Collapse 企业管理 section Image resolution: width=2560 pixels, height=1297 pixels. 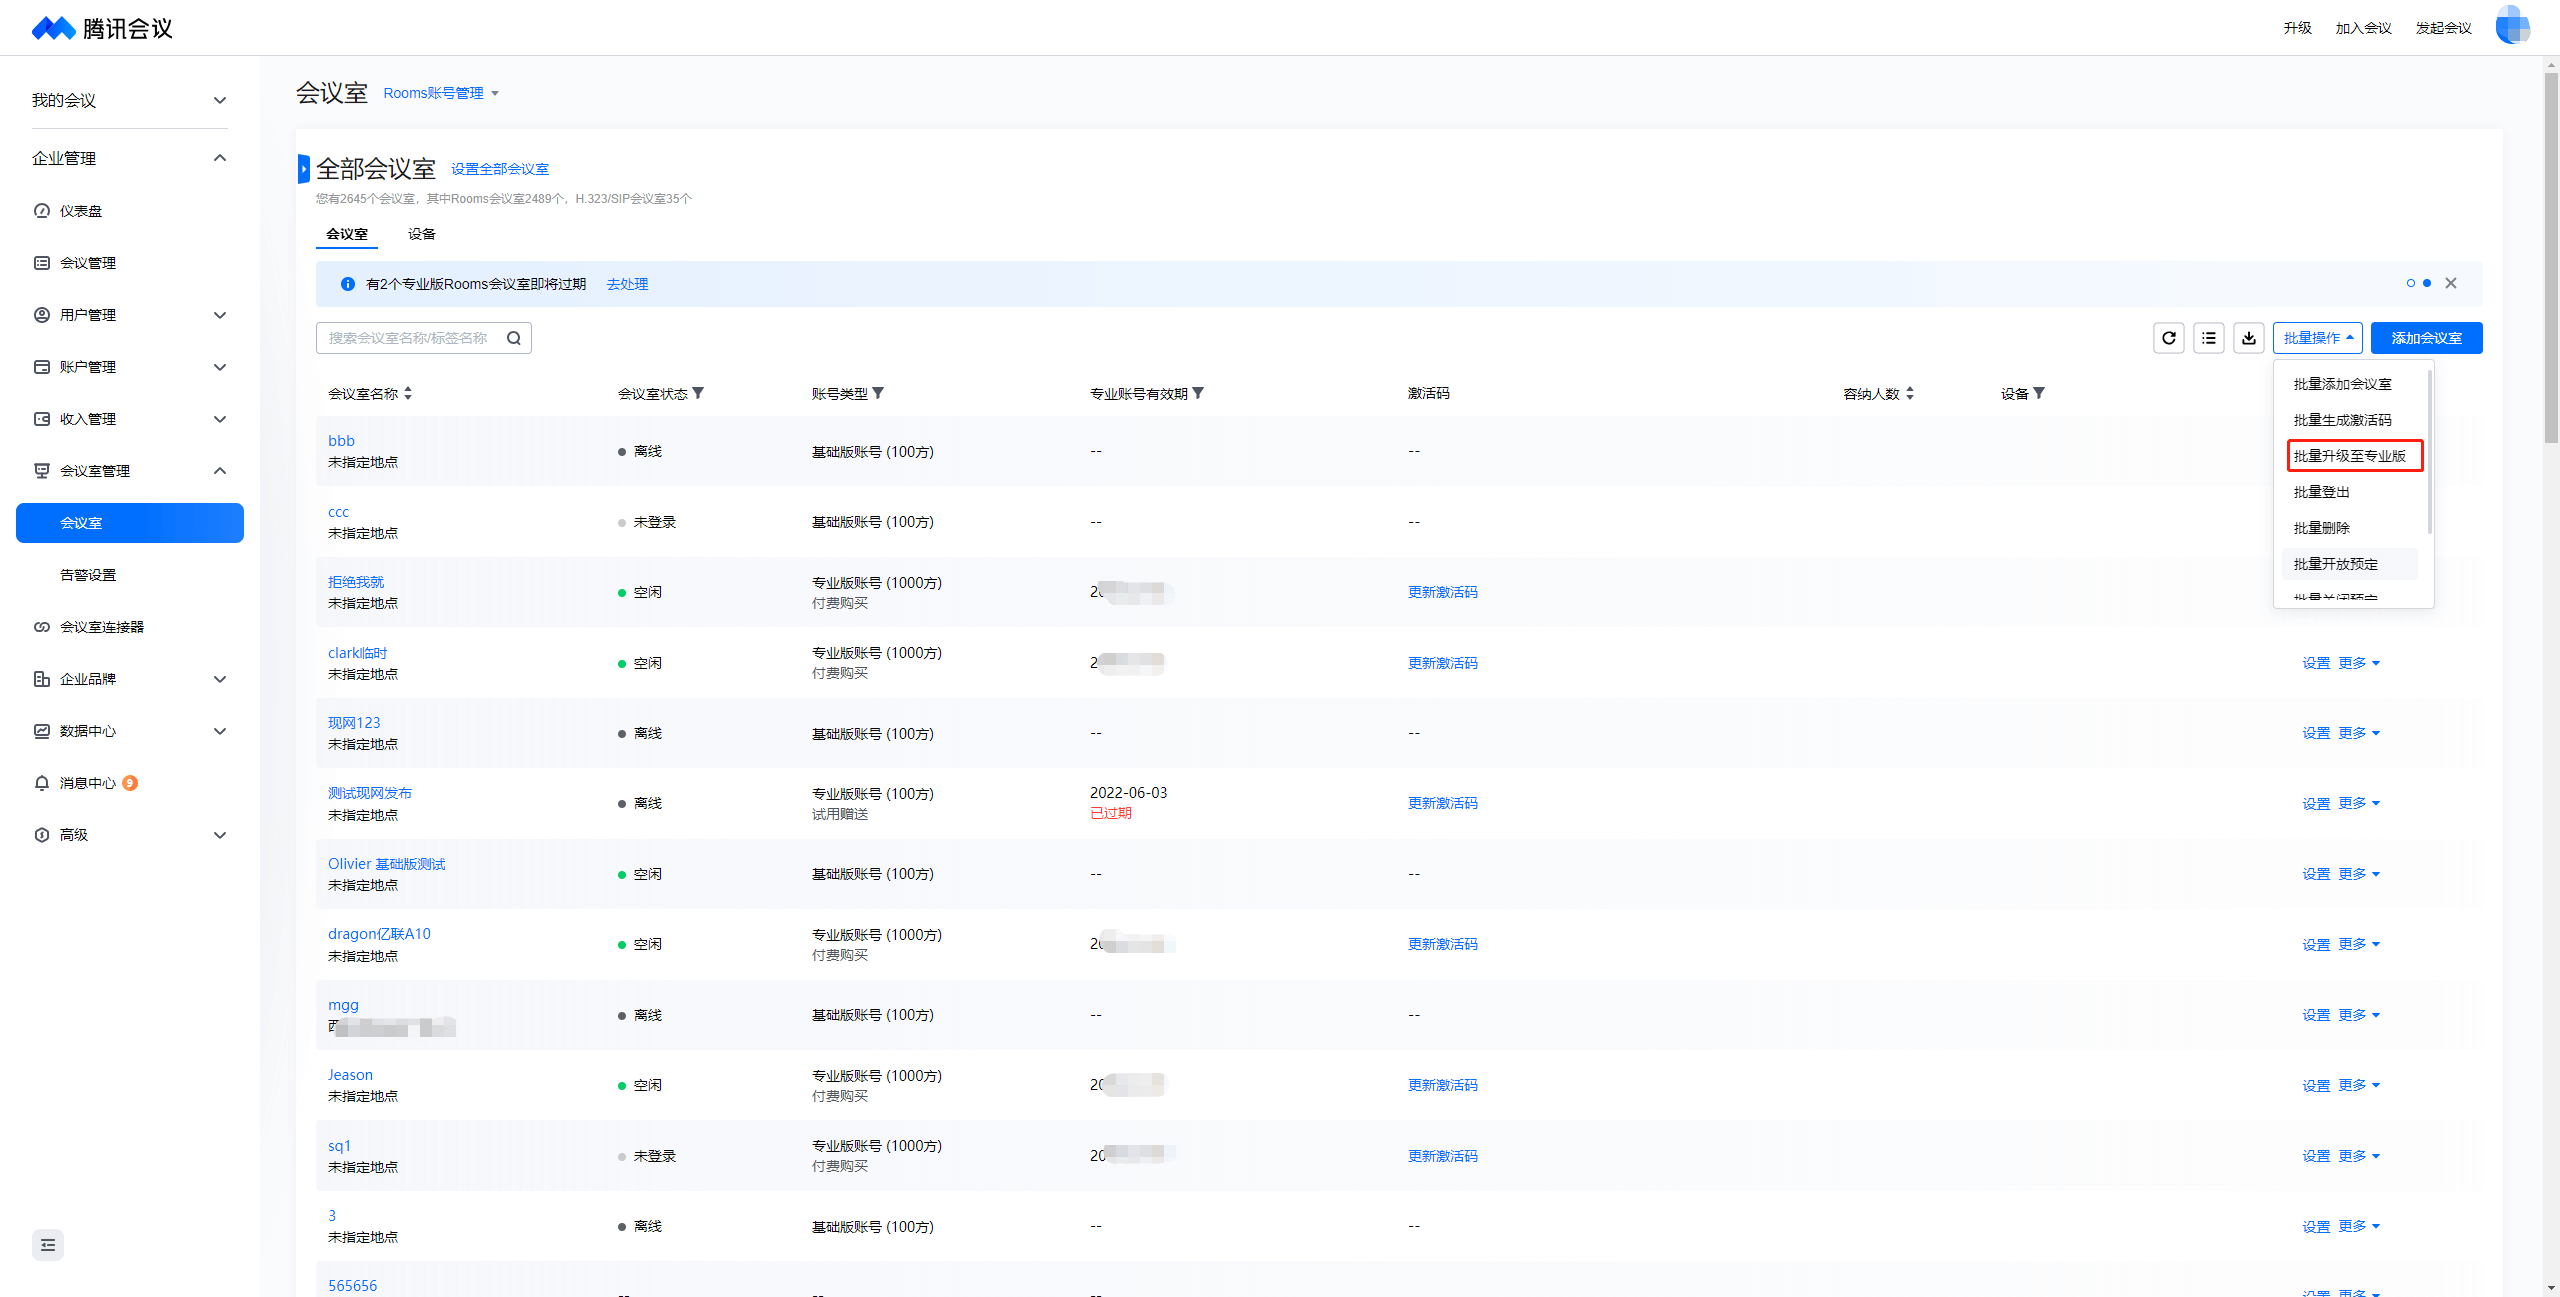[x=130, y=158]
